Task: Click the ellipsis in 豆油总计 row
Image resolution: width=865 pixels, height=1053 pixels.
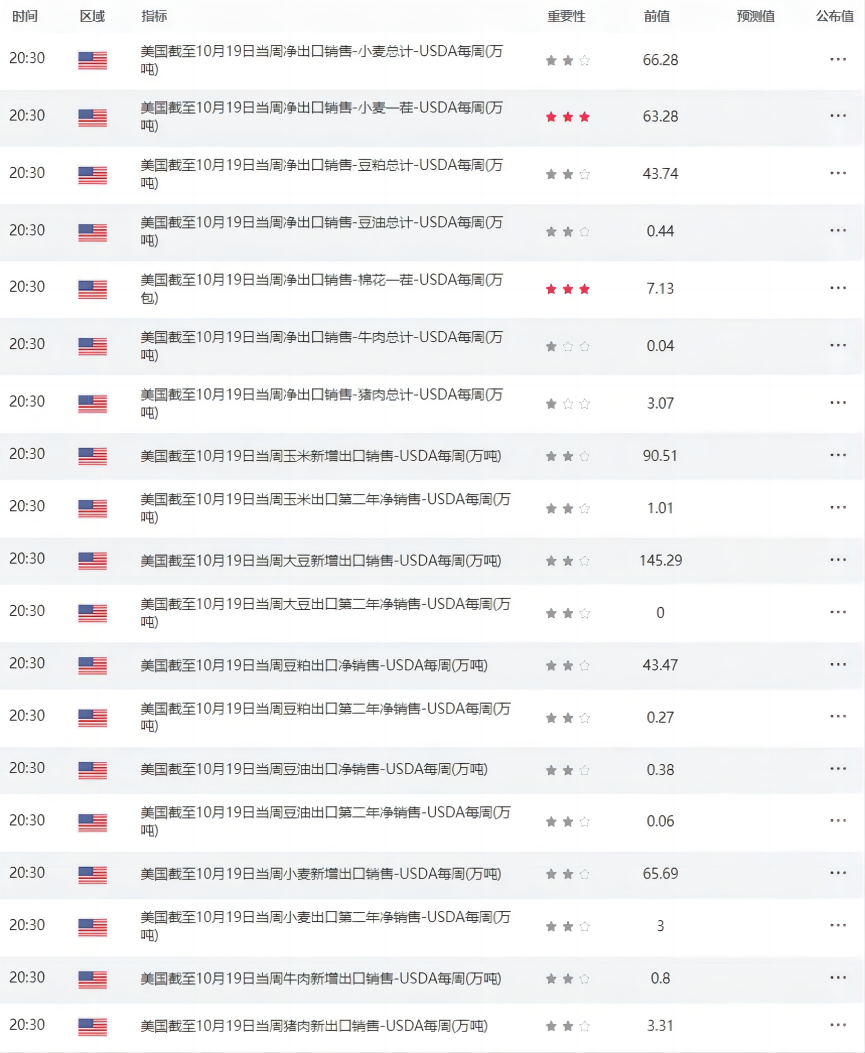Action: click(837, 230)
